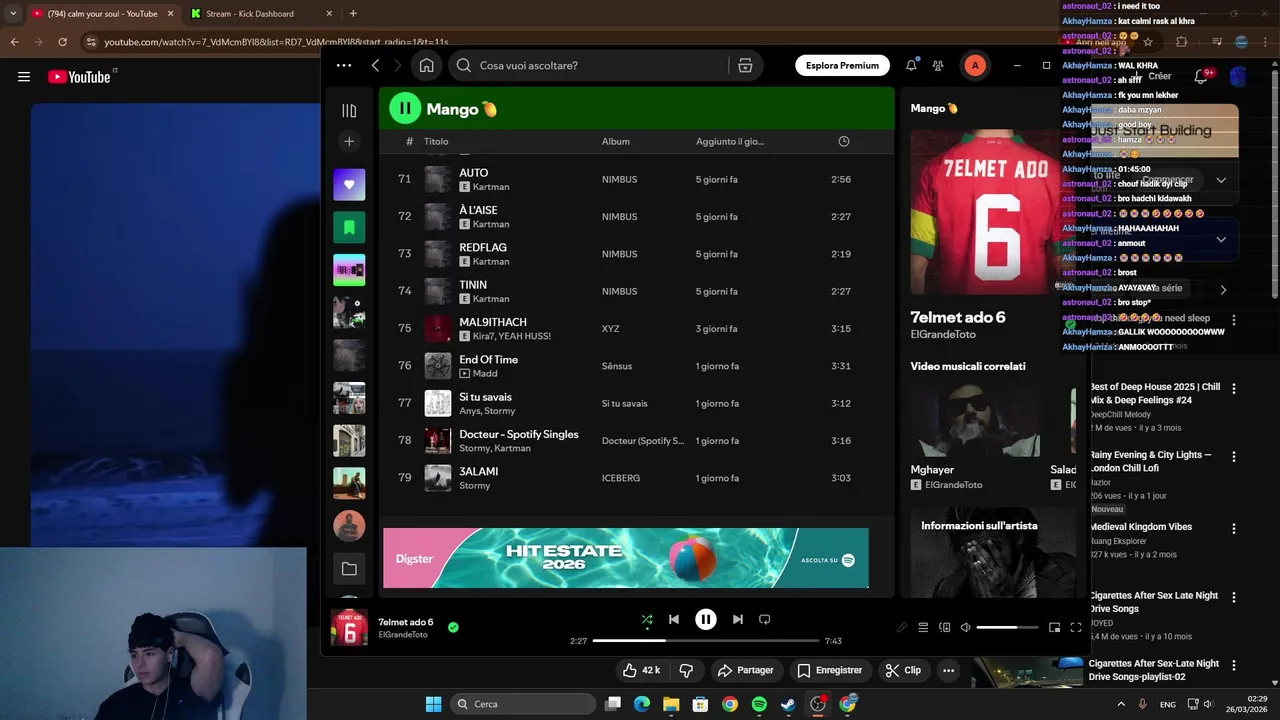The image size is (1280, 720).
Task: Toggle lyrics microphone icon
Action: 902,627
